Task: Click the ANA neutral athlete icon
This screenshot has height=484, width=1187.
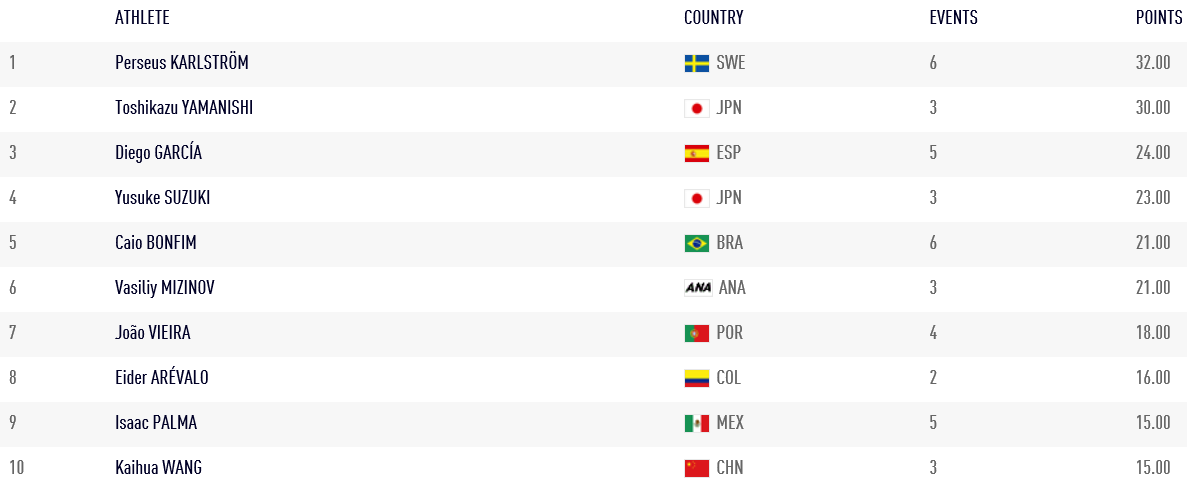Action: [x=698, y=288]
